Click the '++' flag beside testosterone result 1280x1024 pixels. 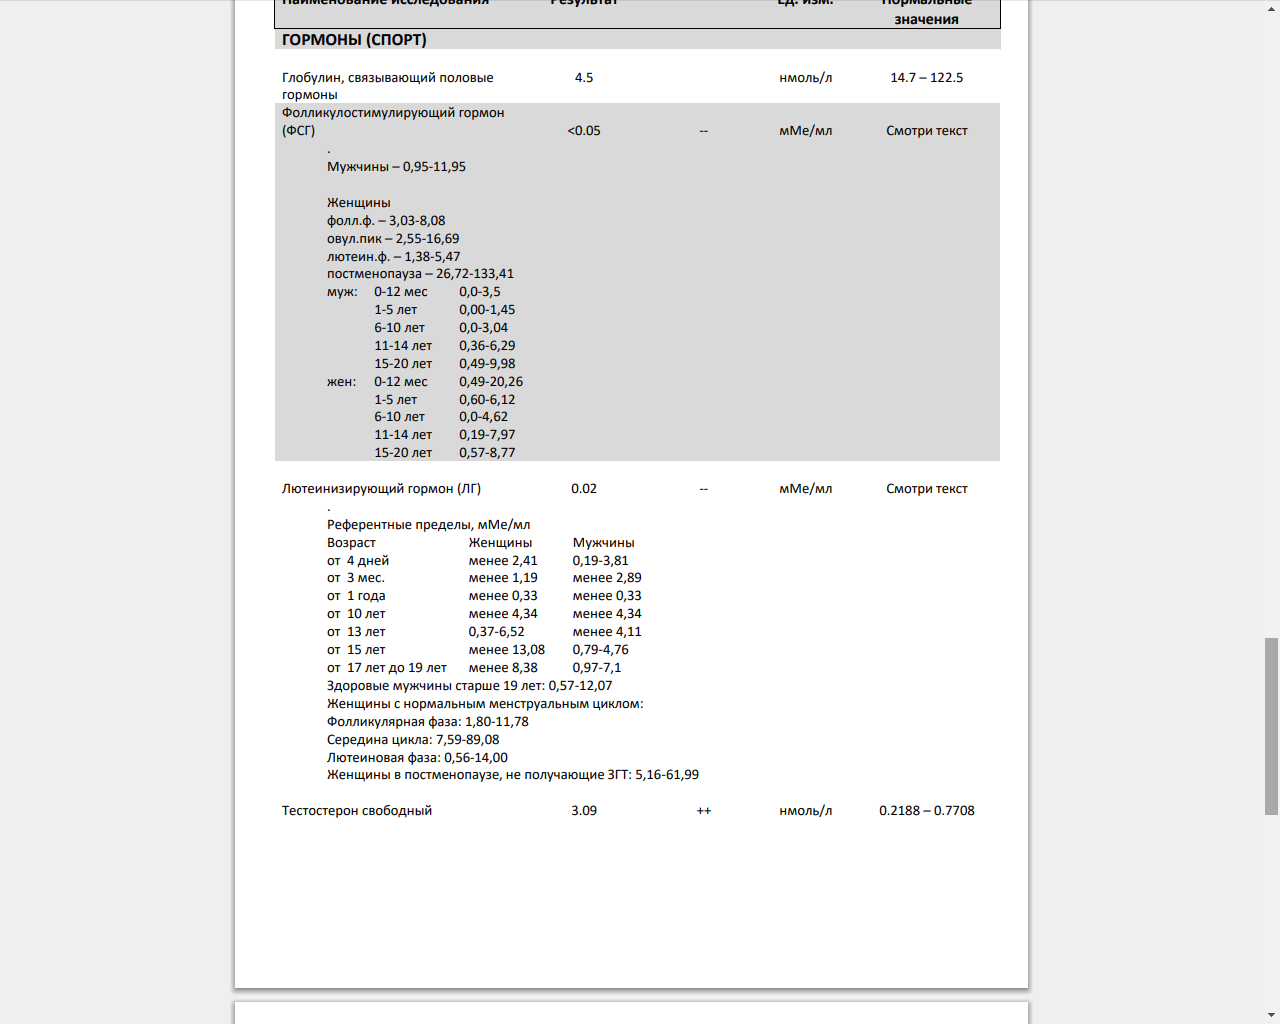pos(704,811)
